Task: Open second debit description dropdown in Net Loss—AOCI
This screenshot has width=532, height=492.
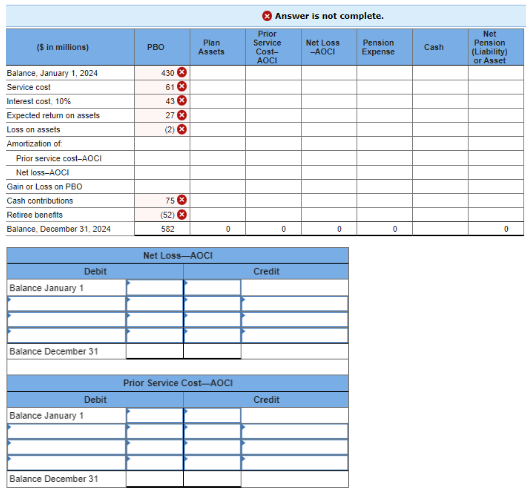Action: tap(66, 320)
